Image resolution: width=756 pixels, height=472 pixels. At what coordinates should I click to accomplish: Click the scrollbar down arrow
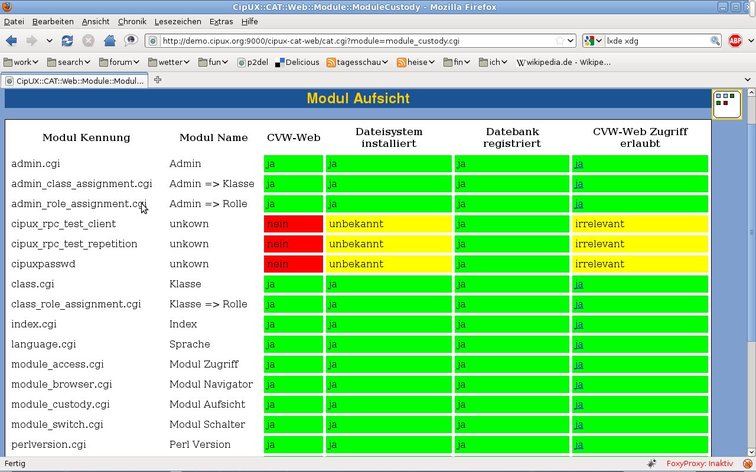point(751,452)
